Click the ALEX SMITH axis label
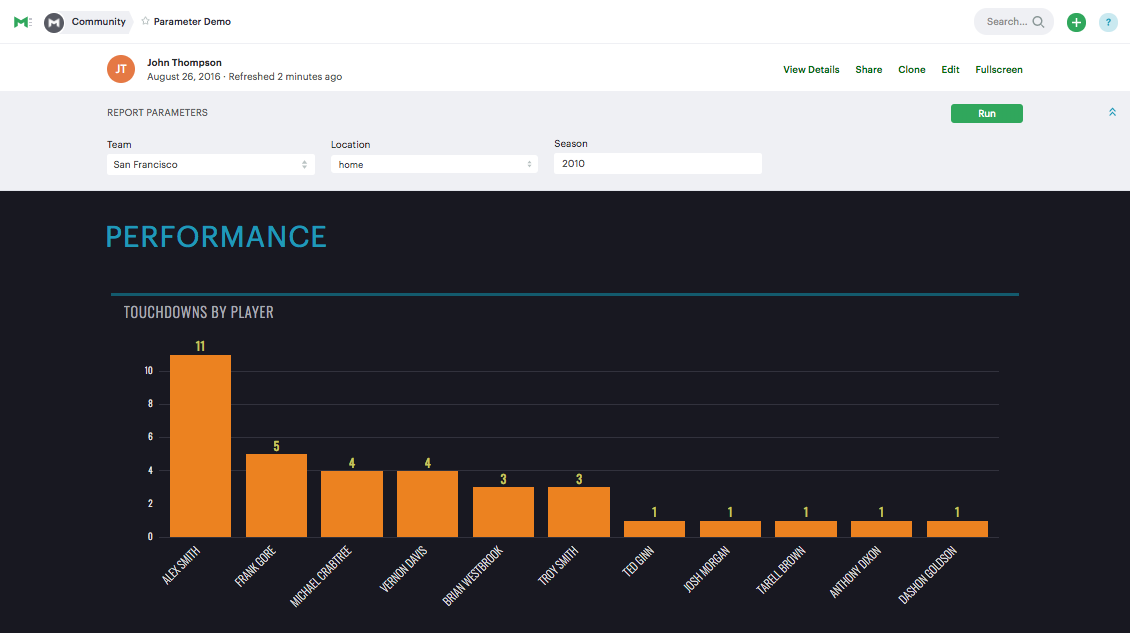This screenshot has height=633, width=1130. click(x=181, y=565)
